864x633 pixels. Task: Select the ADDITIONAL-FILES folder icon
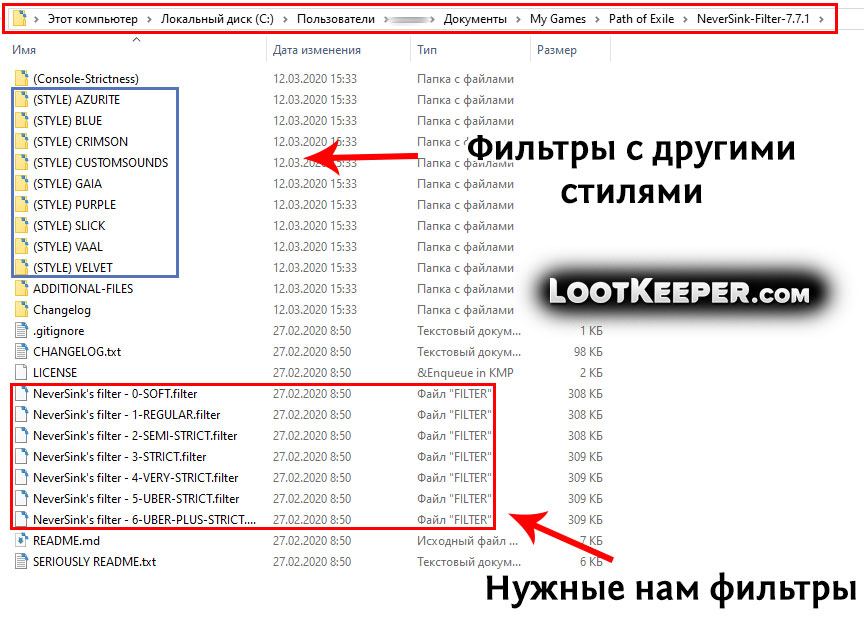tap(21, 288)
